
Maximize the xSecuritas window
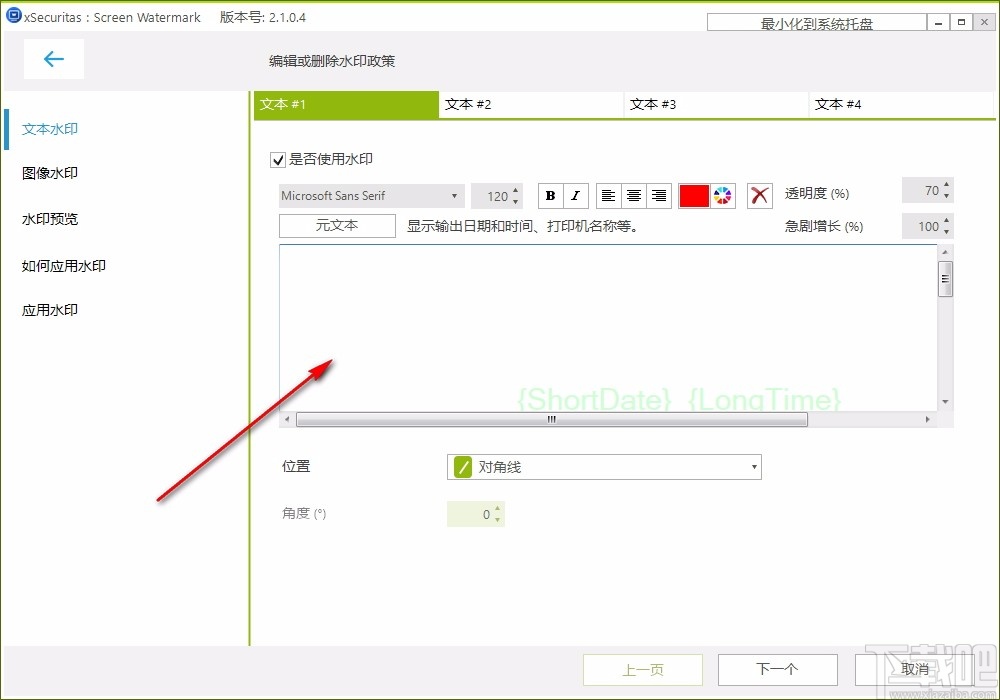pos(961,22)
